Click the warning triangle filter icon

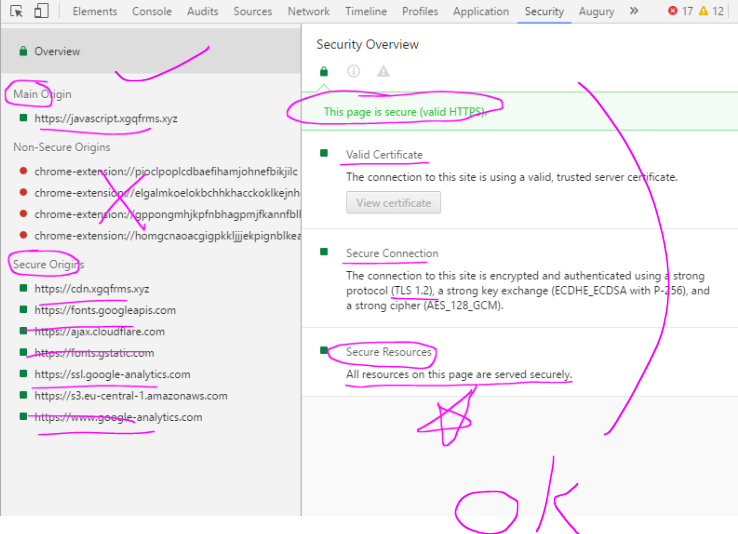[x=383, y=71]
